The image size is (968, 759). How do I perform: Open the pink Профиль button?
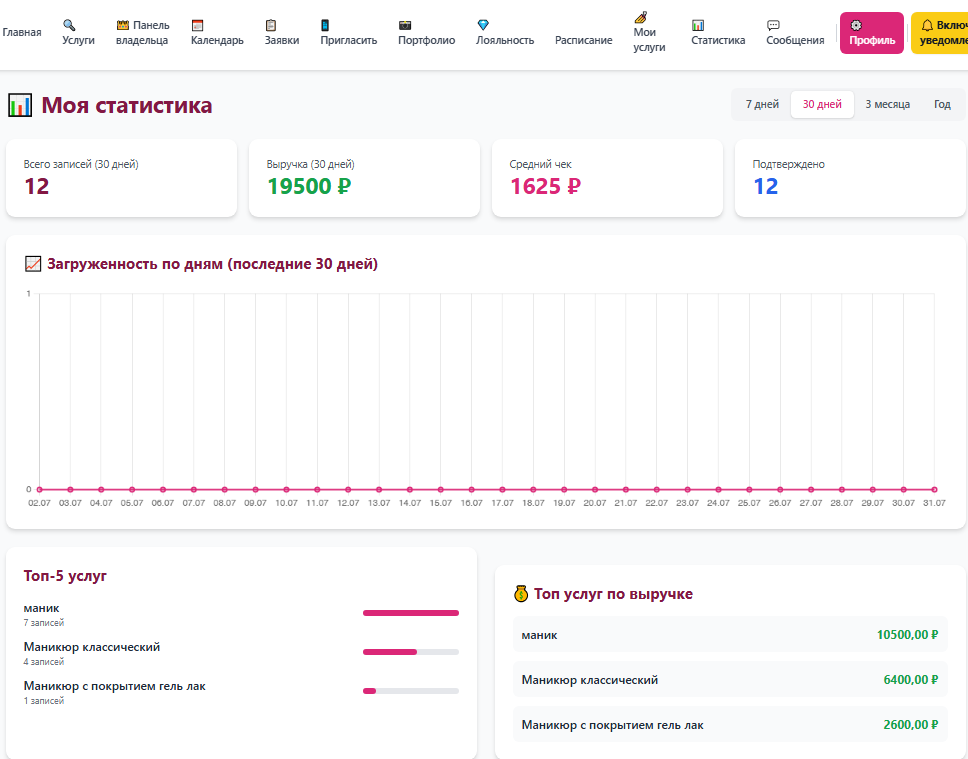(x=872, y=33)
